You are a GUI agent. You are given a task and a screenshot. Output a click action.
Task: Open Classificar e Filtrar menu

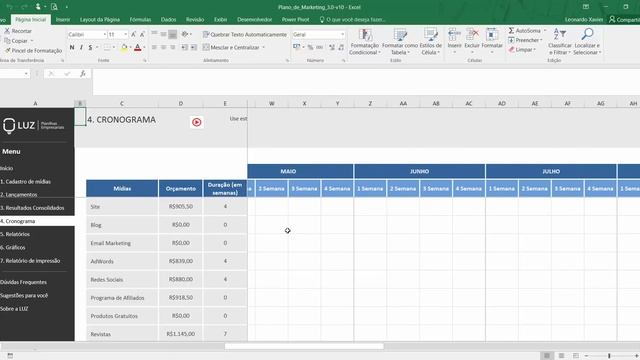[x=560, y=42]
